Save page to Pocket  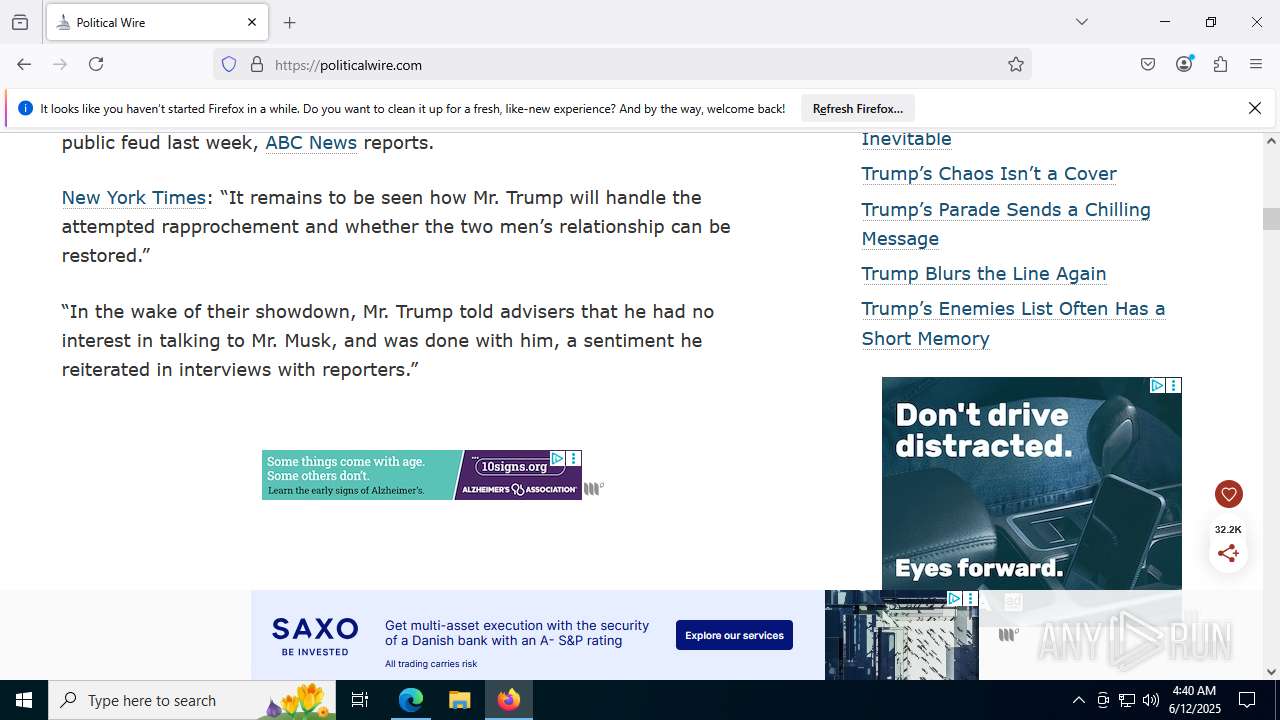click(1148, 64)
